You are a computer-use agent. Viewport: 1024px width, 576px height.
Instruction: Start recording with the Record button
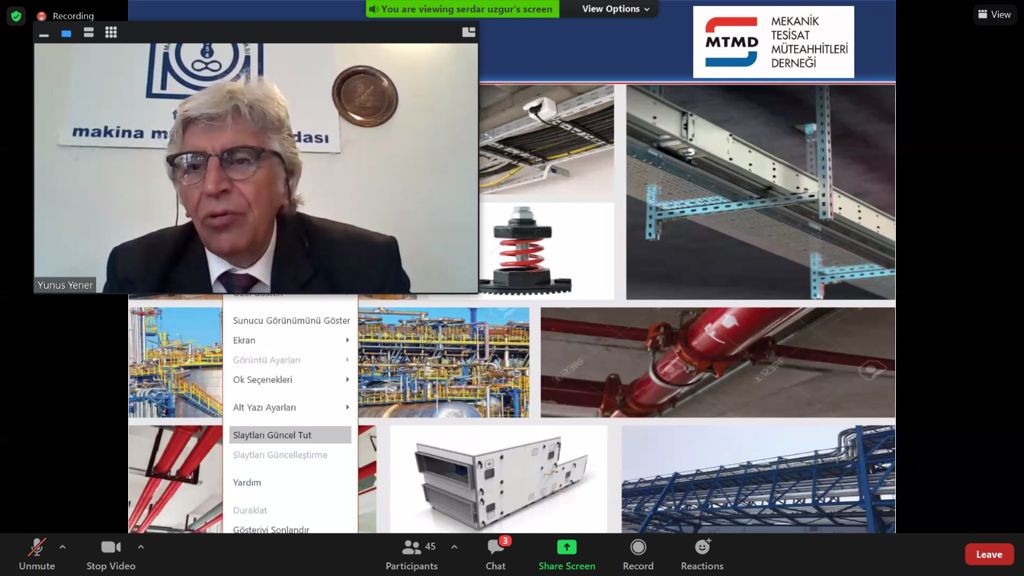coord(638,553)
